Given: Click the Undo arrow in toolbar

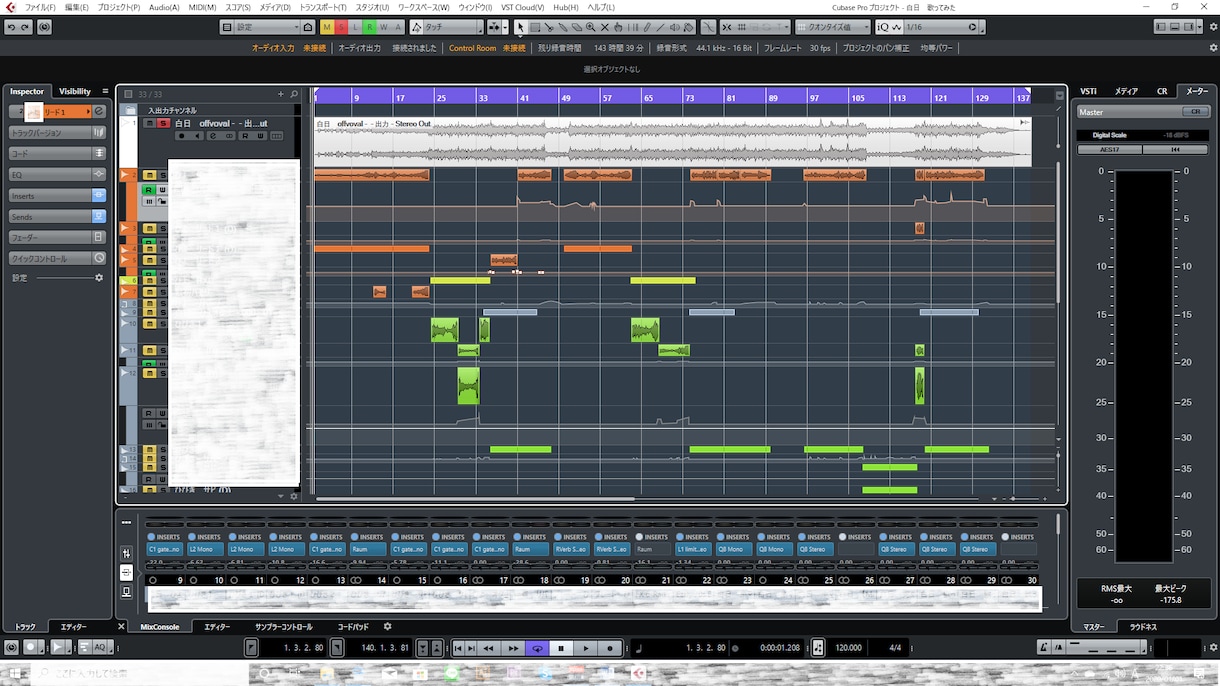Looking at the screenshot, I should (x=11, y=27).
